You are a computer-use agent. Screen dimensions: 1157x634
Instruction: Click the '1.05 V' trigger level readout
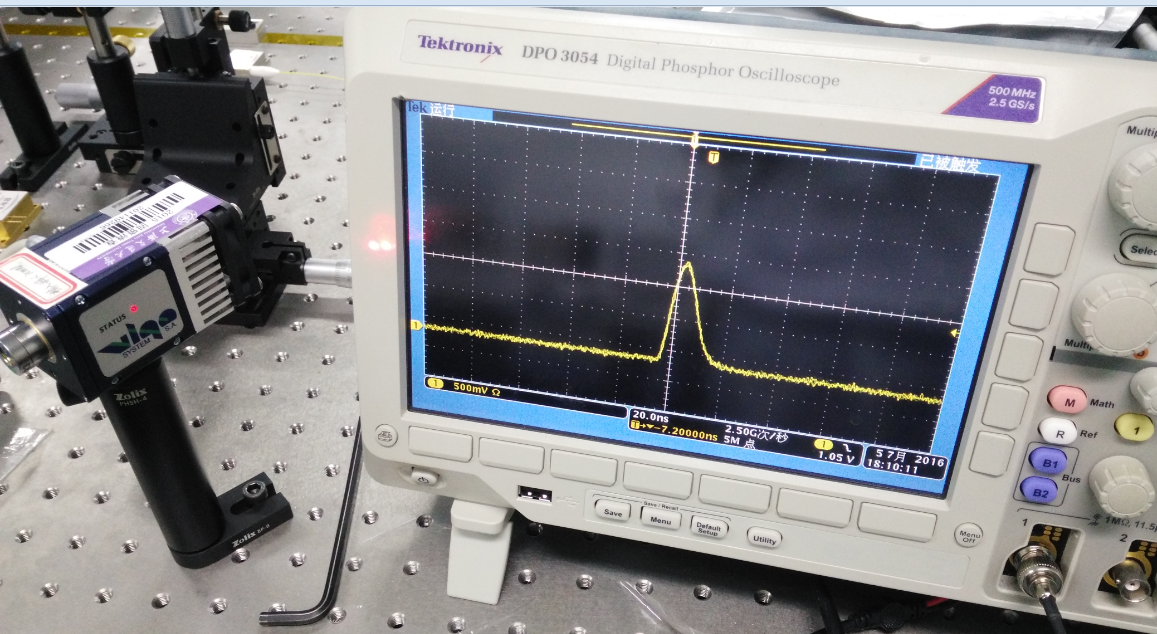click(x=835, y=458)
